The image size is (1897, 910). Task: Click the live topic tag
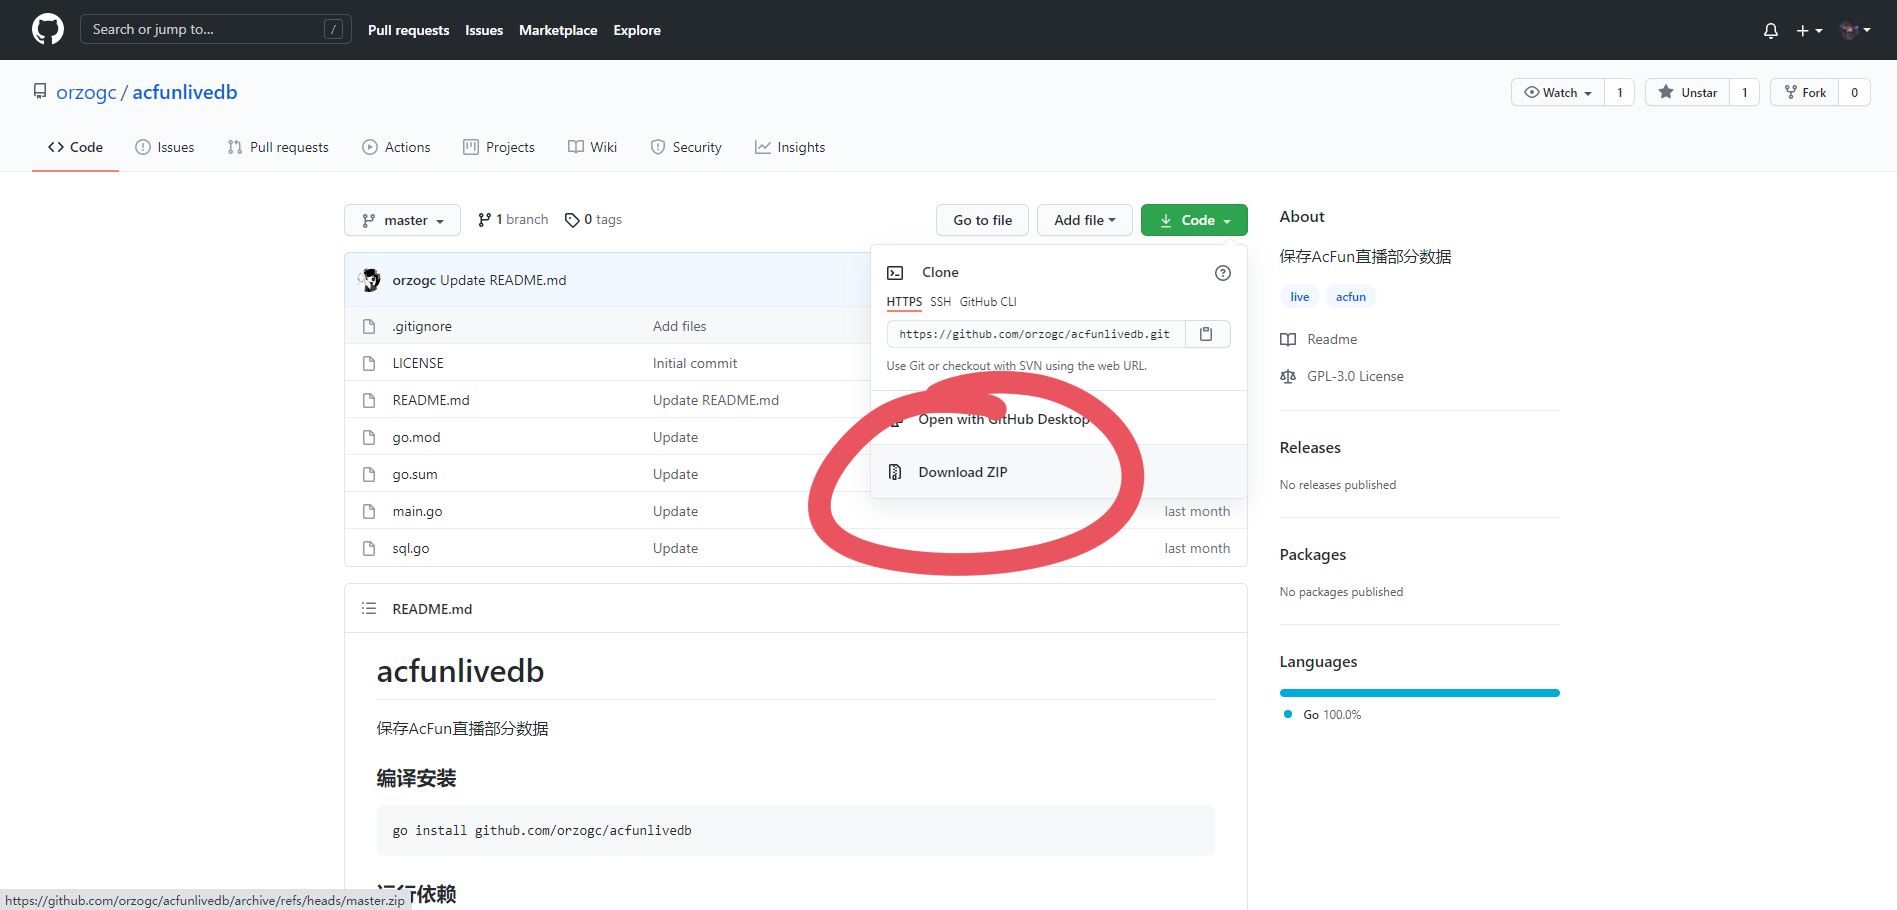point(1299,297)
